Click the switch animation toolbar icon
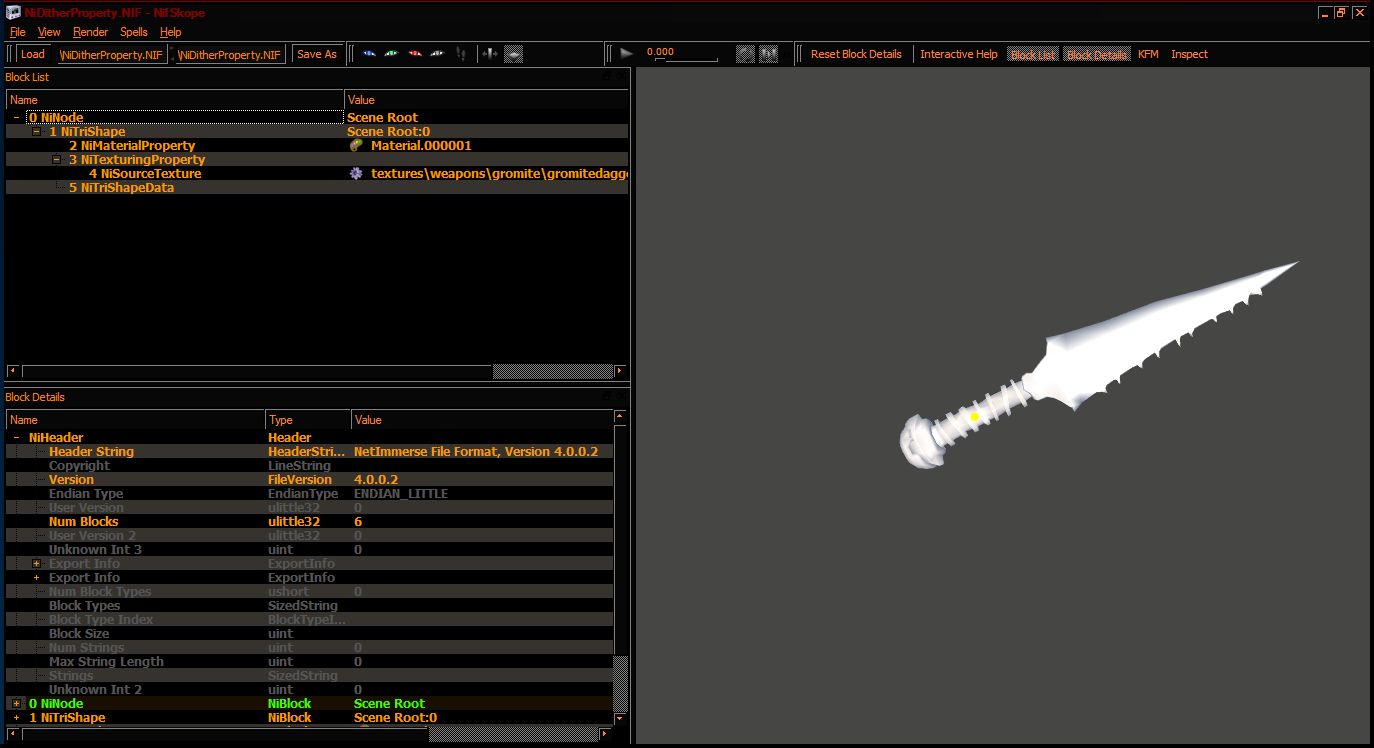 click(x=769, y=54)
